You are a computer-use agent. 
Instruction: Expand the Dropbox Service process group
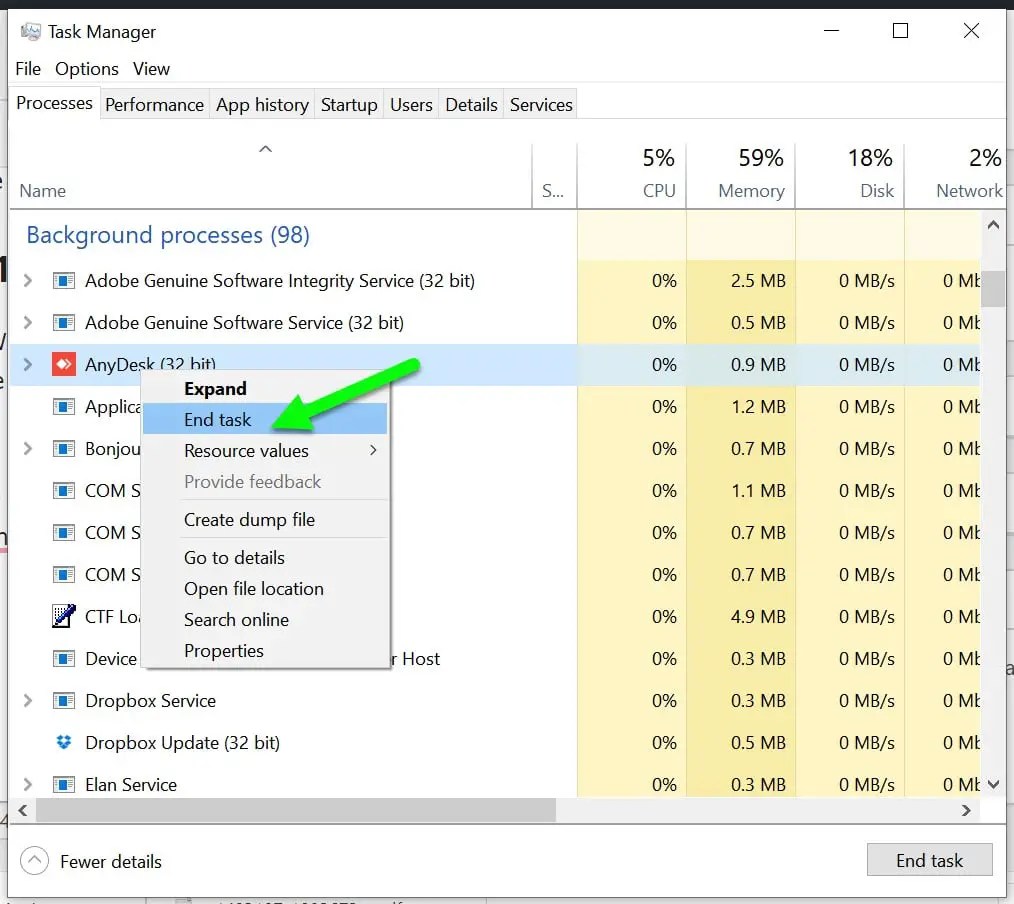point(27,700)
